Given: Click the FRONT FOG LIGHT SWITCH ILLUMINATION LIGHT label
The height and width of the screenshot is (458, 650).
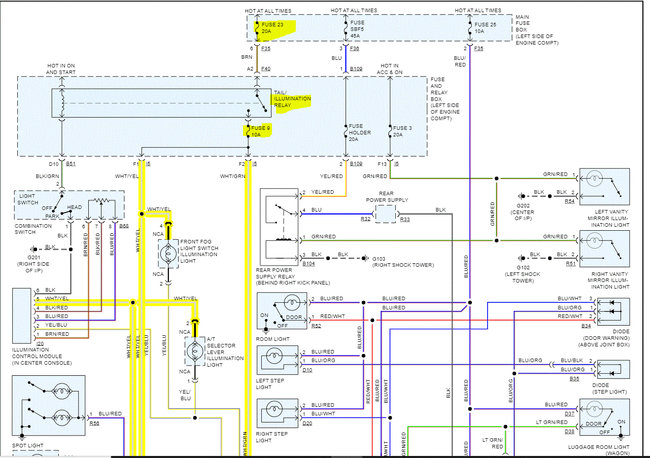Looking at the screenshot, I should coord(199,251).
